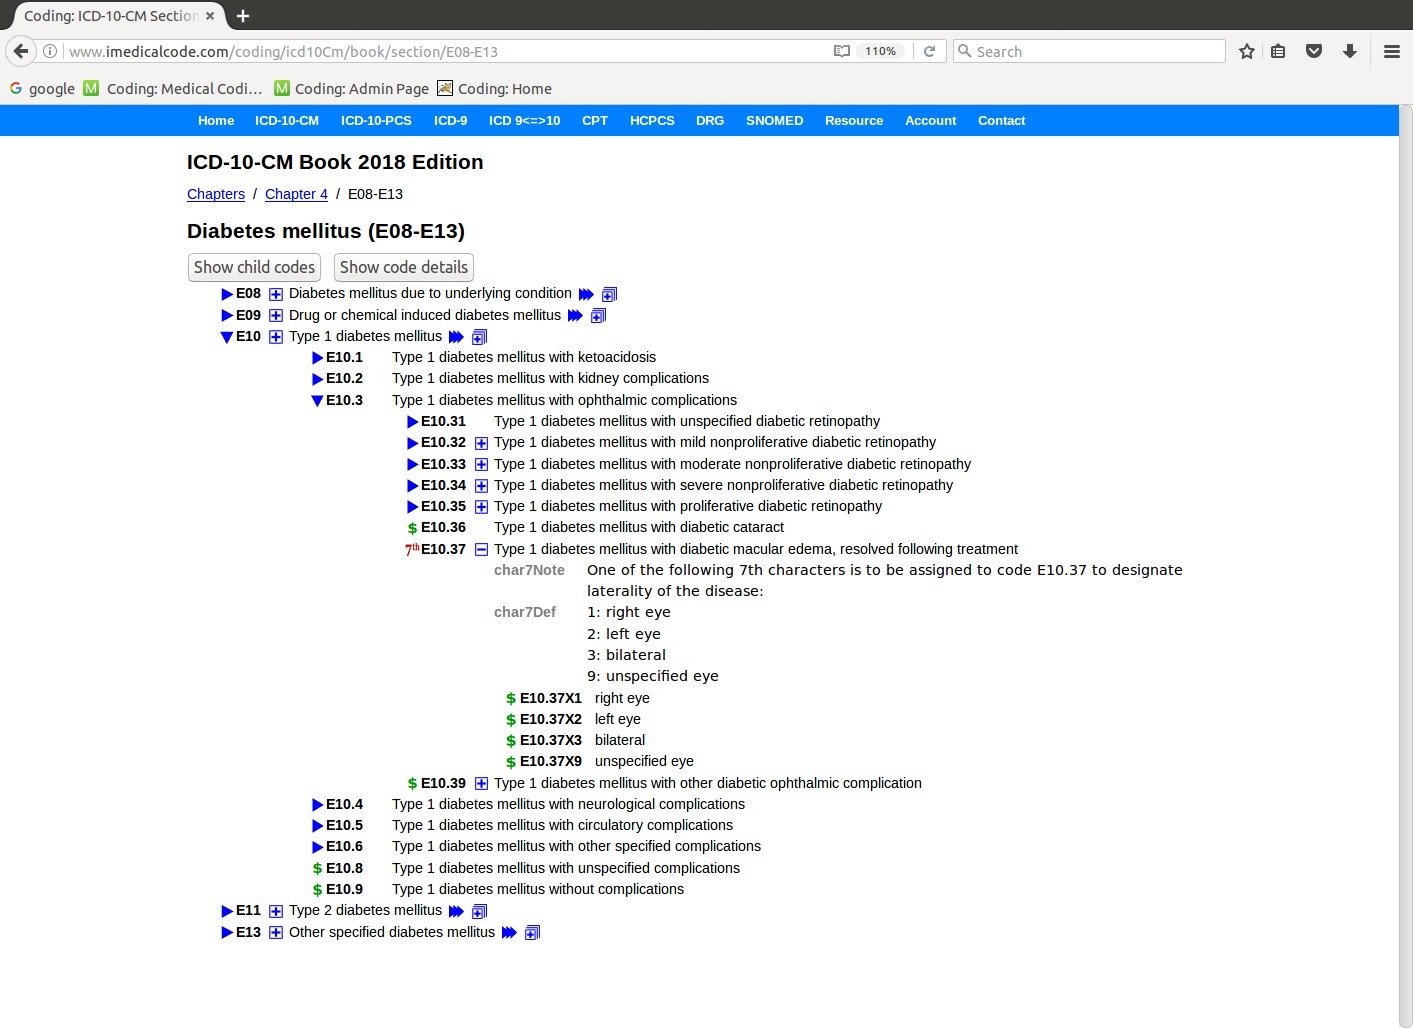Follow the Chapter 4 breadcrumb link

click(x=296, y=194)
